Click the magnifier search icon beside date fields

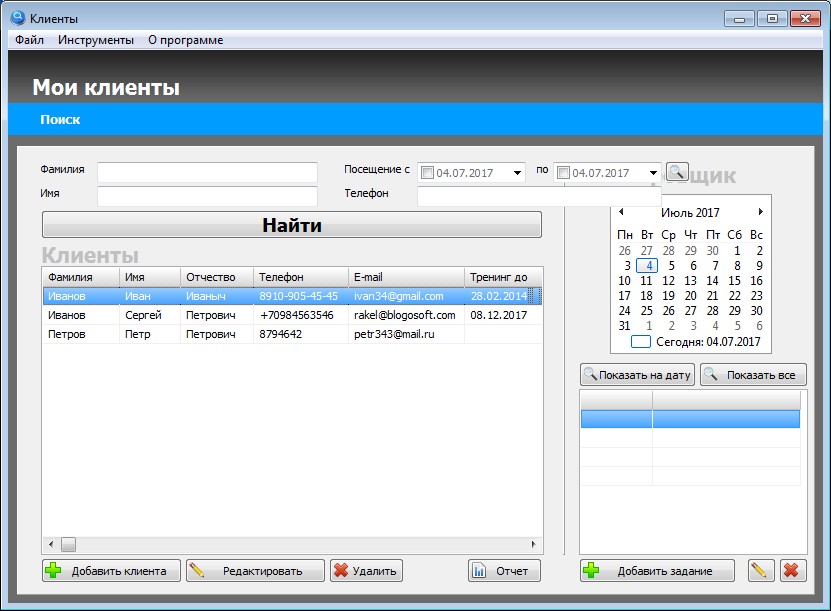point(677,172)
